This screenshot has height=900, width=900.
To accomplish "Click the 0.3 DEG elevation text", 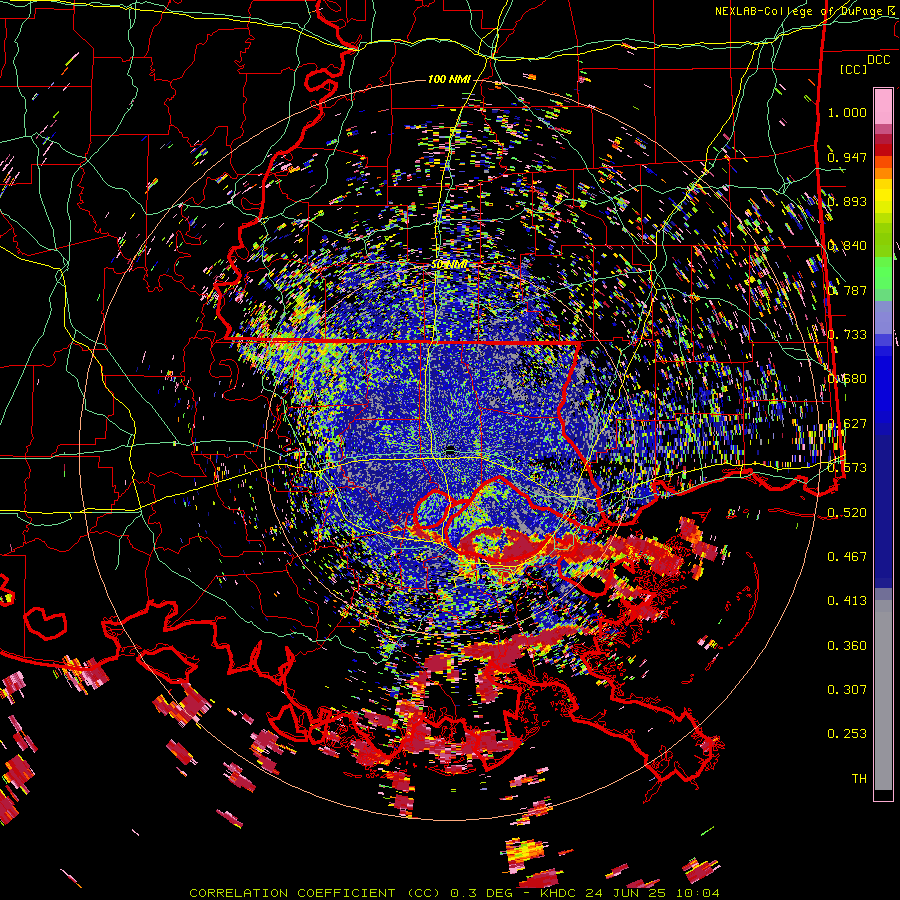I will [484, 893].
